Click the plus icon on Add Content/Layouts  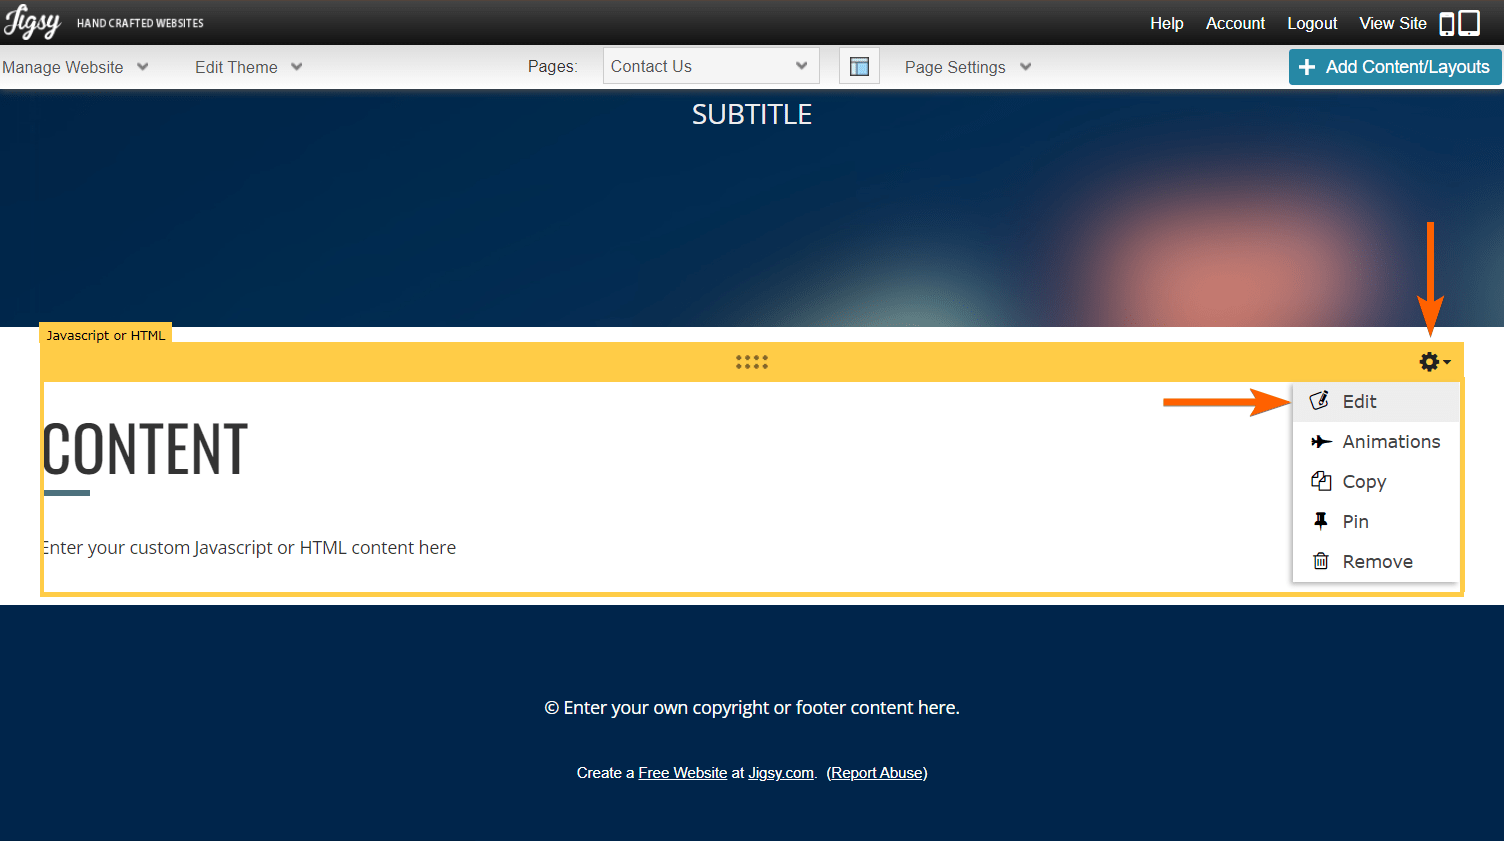(1307, 67)
